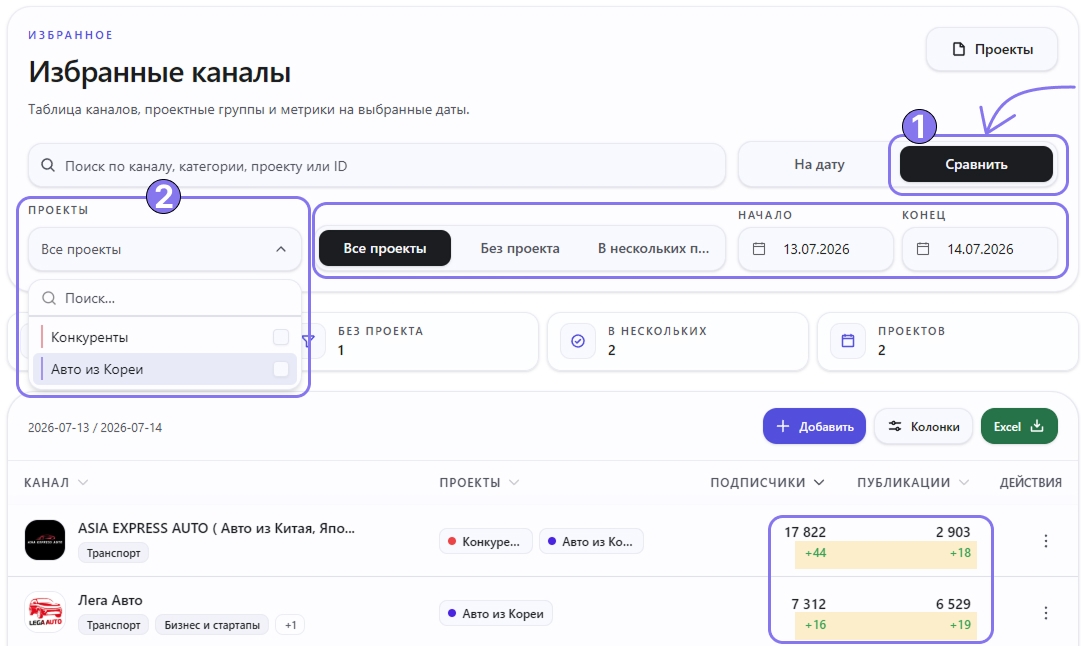
Task: Export table via Excel button
Action: [1019, 426]
